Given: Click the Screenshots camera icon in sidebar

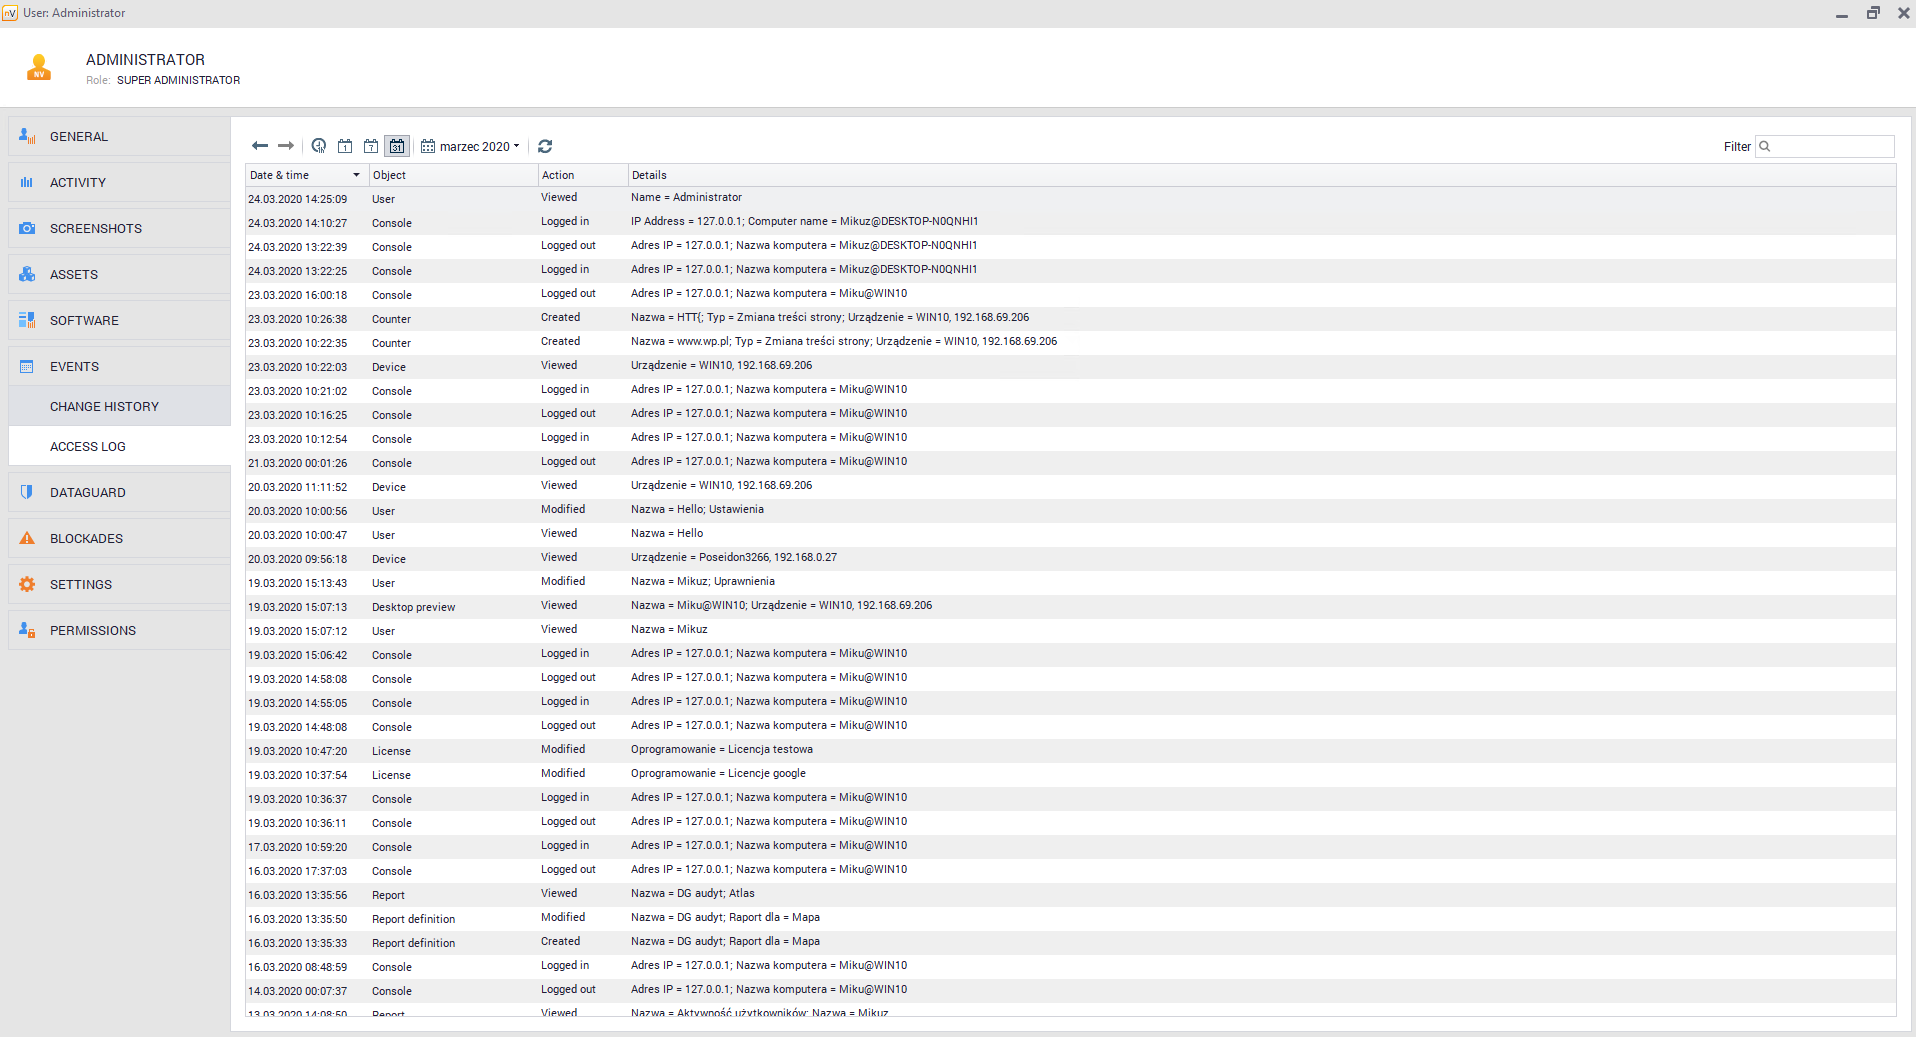Looking at the screenshot, I should click(27, 228).
